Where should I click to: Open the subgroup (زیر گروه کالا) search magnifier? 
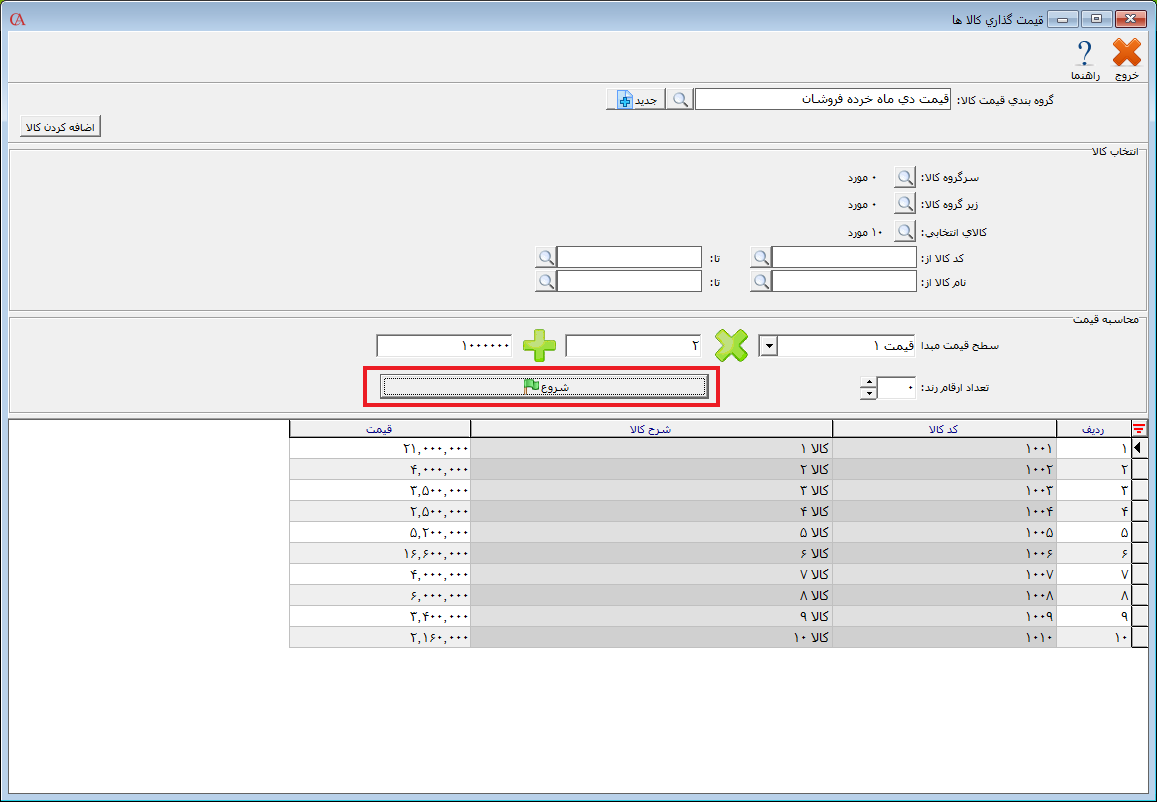click(x=904, y=204)
